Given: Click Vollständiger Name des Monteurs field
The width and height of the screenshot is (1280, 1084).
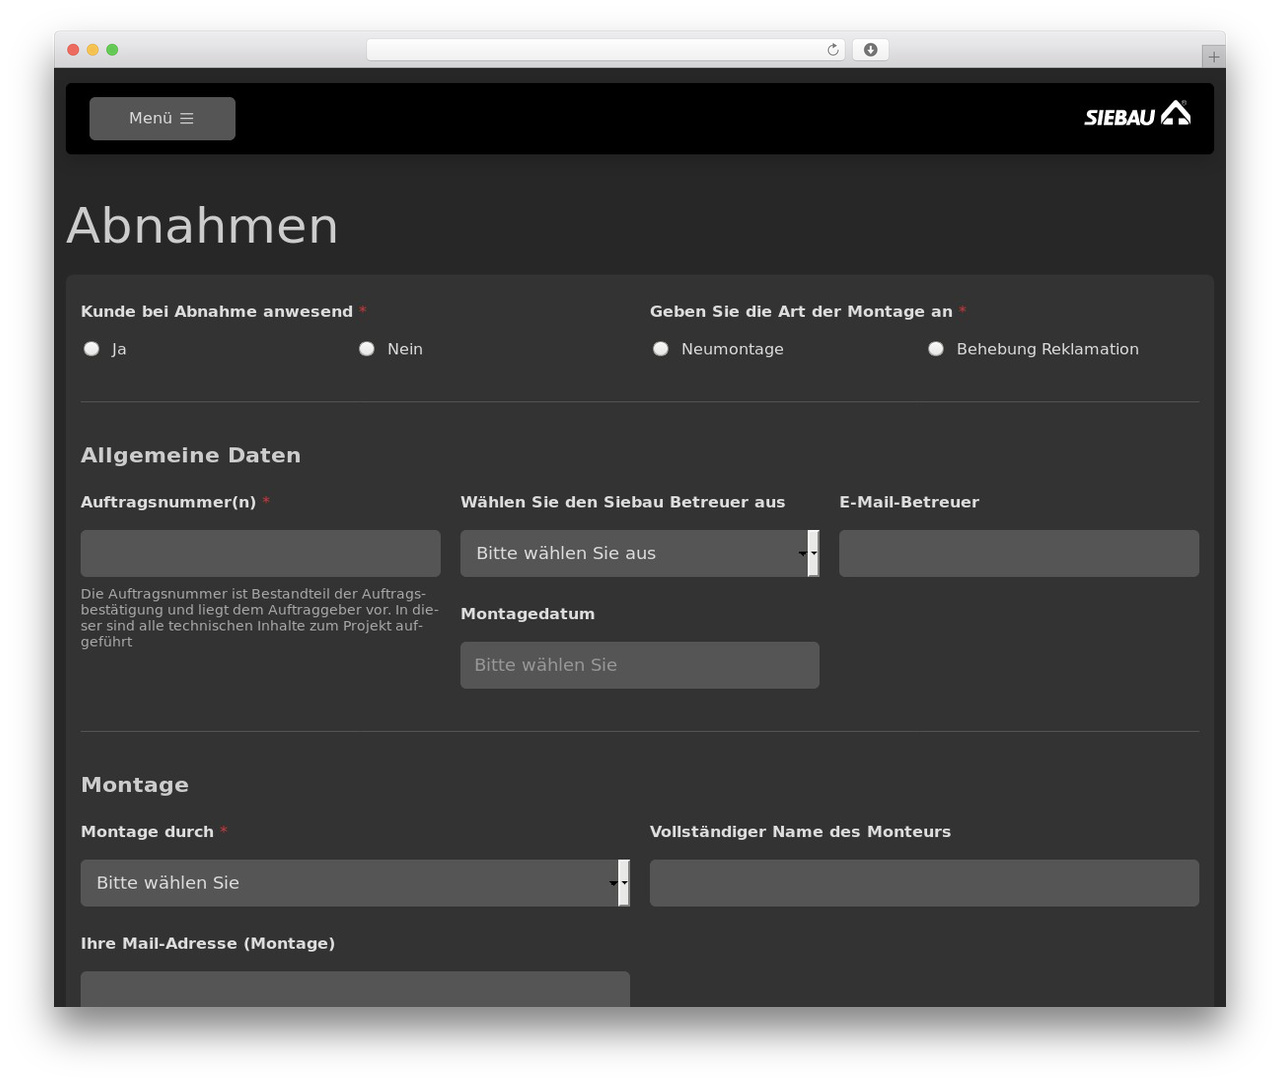Looking at the screenshot, I should (924, 883).
